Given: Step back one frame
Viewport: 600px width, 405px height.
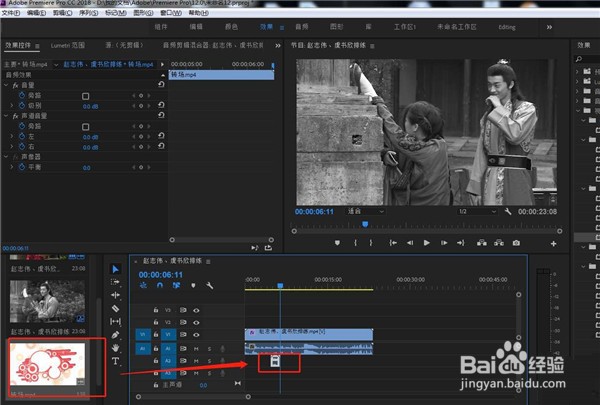Looking at the screenshot, I should coord(410,243).
